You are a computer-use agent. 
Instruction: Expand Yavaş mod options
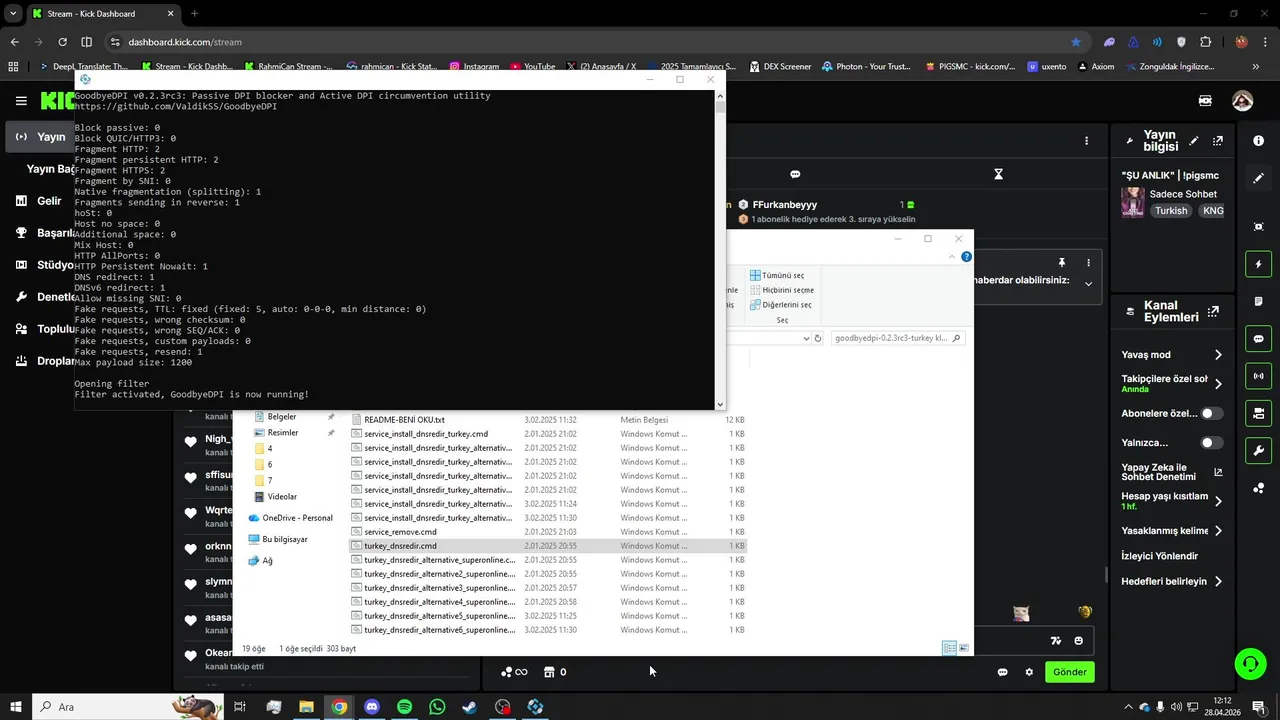1218,355
